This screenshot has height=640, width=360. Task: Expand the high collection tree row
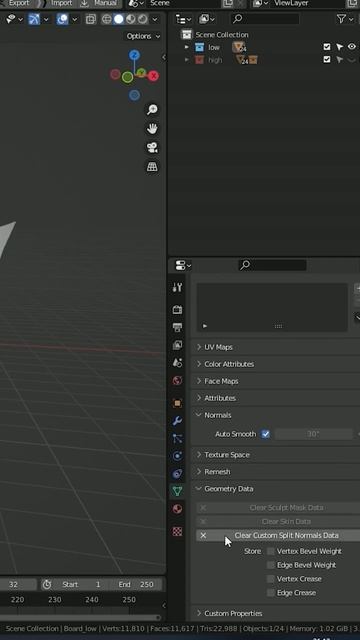[x=187, y=60]
